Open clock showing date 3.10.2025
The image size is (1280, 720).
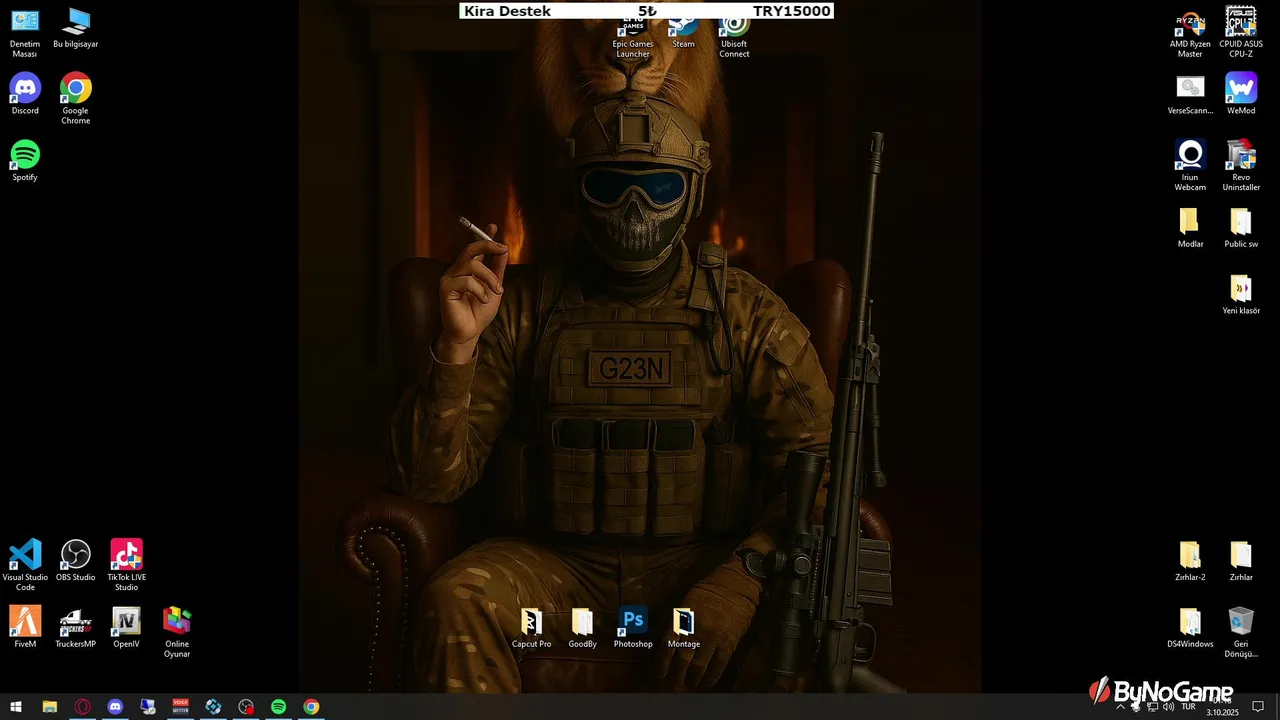point(1222,707)
